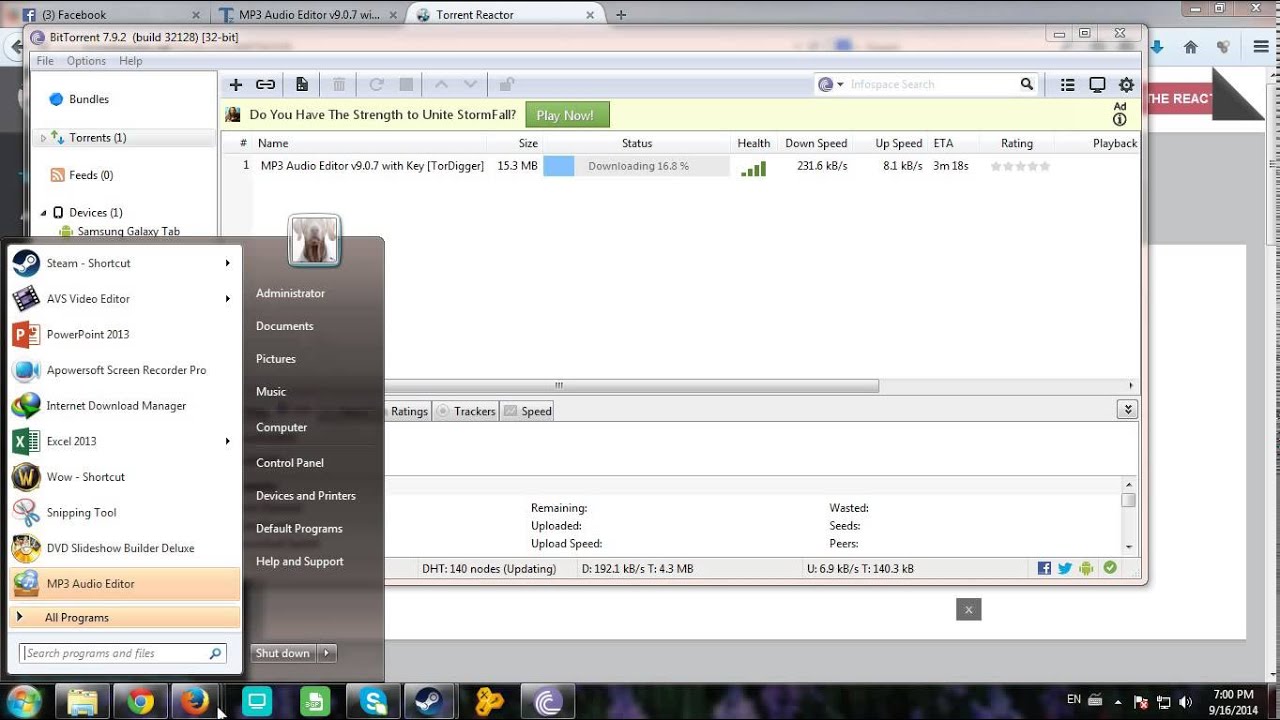Screen dimensions: 1280x720
Task: Open Devices and Printers from Start menu
Action: [306, 496]
